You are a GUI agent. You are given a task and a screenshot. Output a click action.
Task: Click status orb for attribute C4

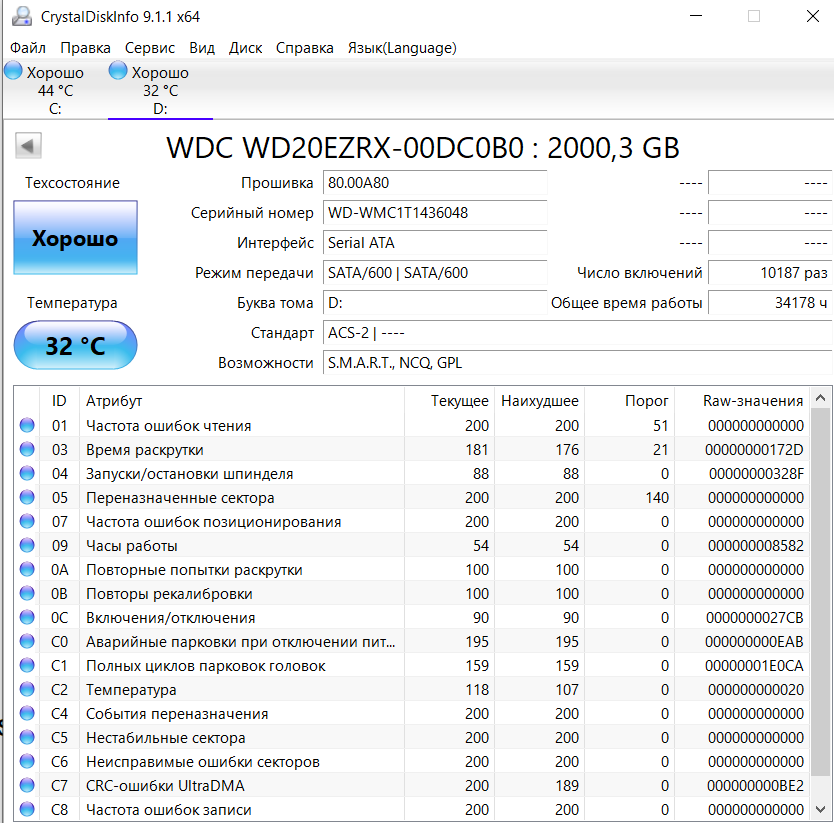[27, 713]
